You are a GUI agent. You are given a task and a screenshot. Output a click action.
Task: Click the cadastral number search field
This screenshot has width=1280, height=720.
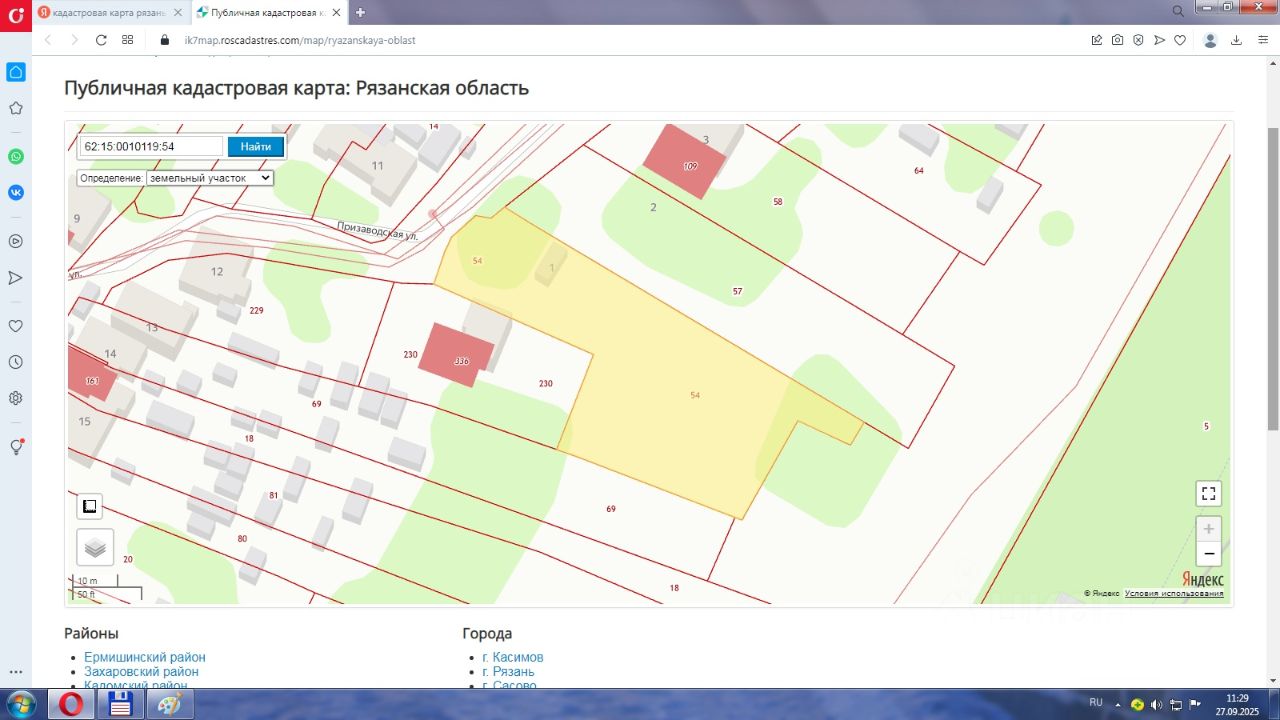tap(151, 146)
